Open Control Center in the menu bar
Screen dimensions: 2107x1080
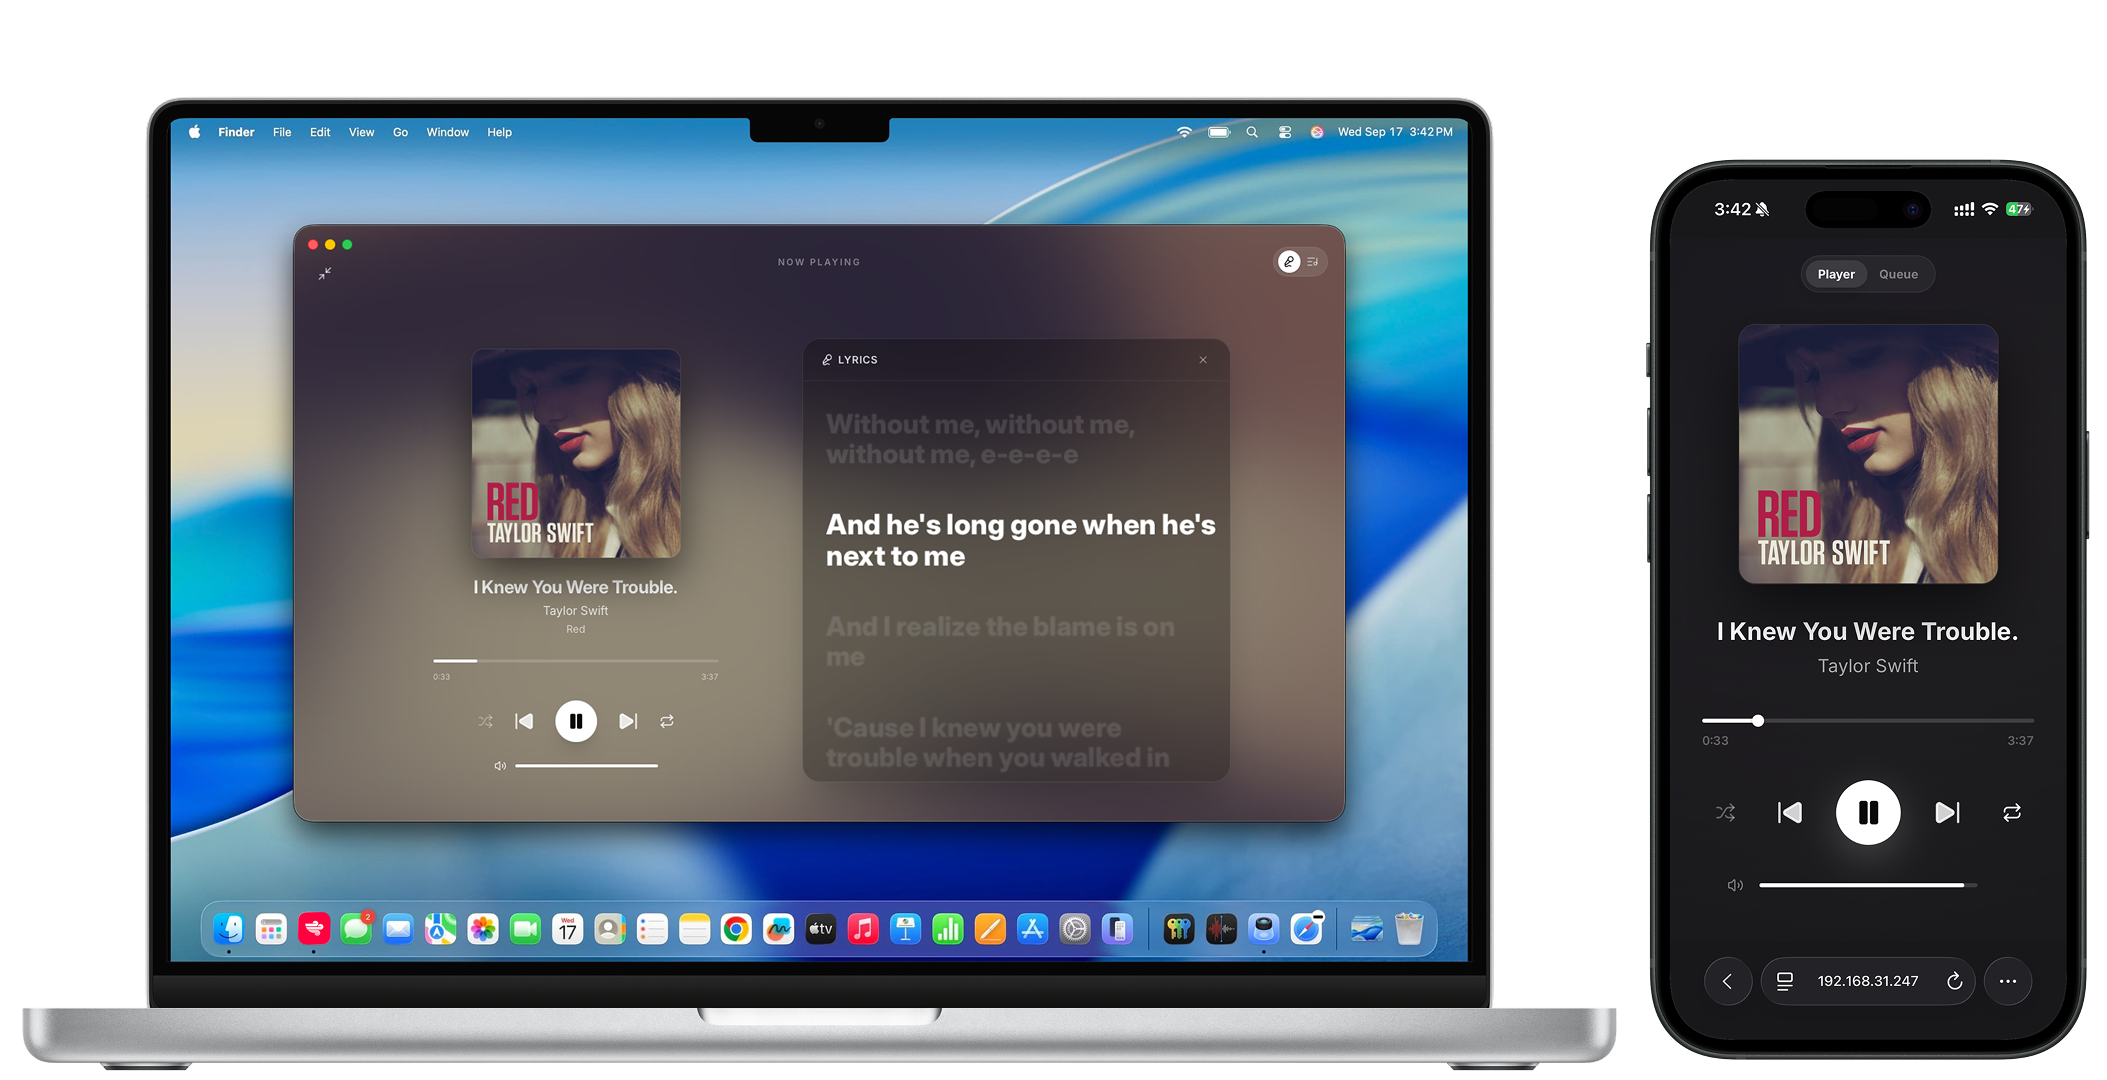(1285, 132)
